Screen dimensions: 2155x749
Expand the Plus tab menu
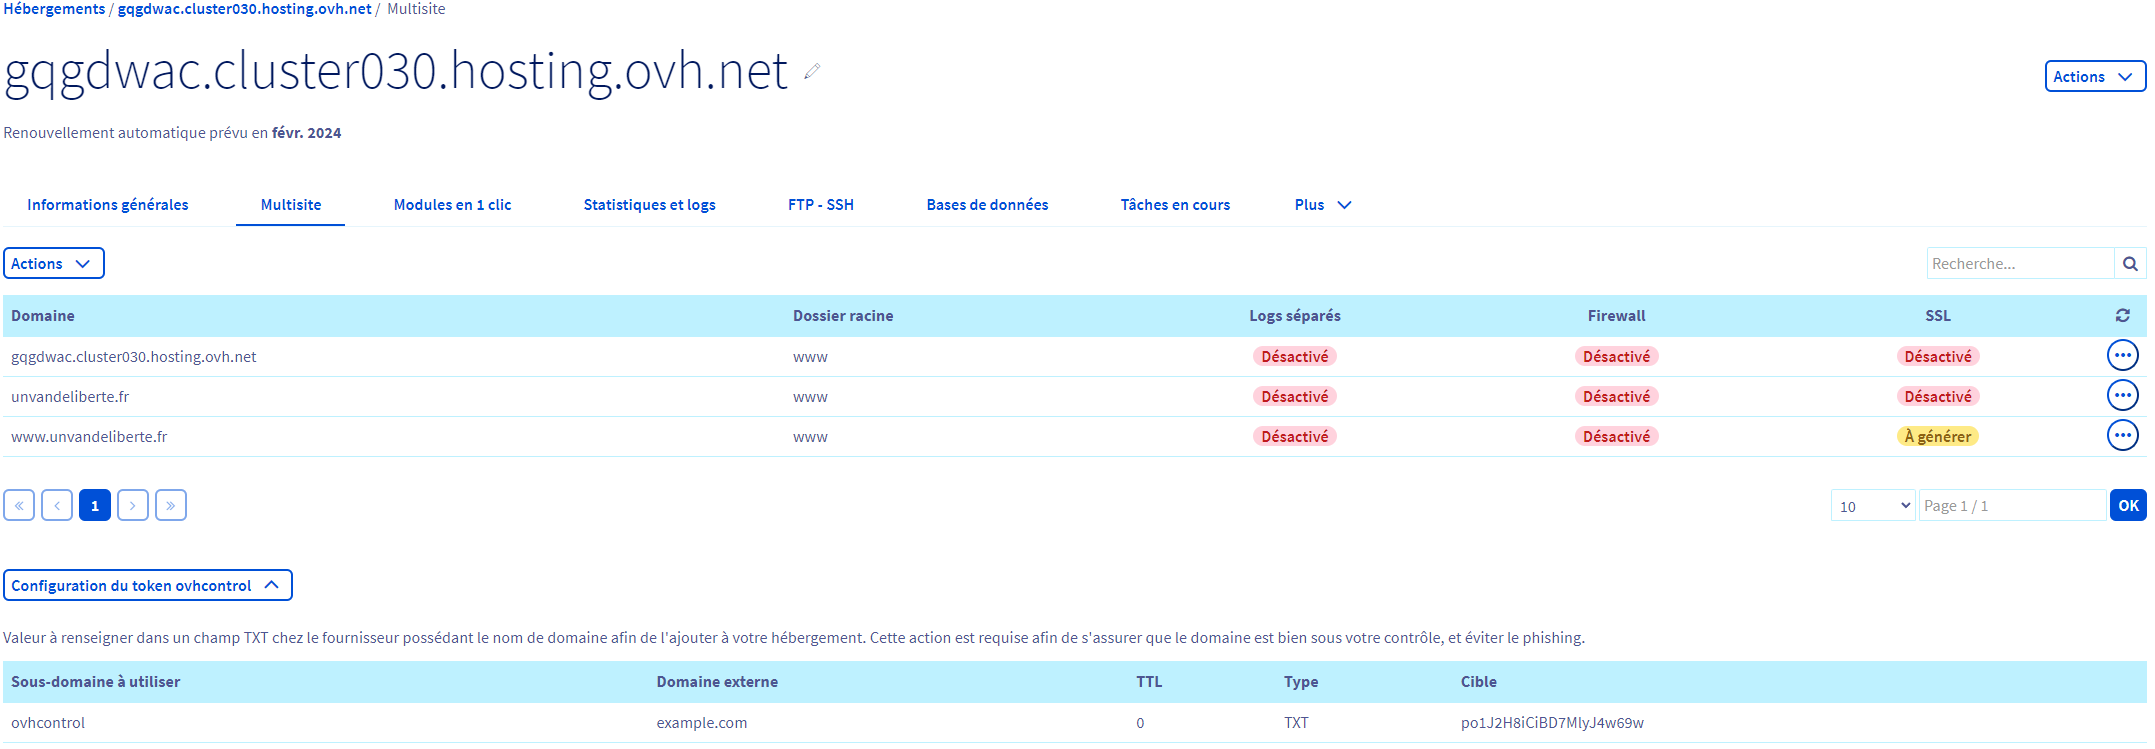pos(1322,205)
